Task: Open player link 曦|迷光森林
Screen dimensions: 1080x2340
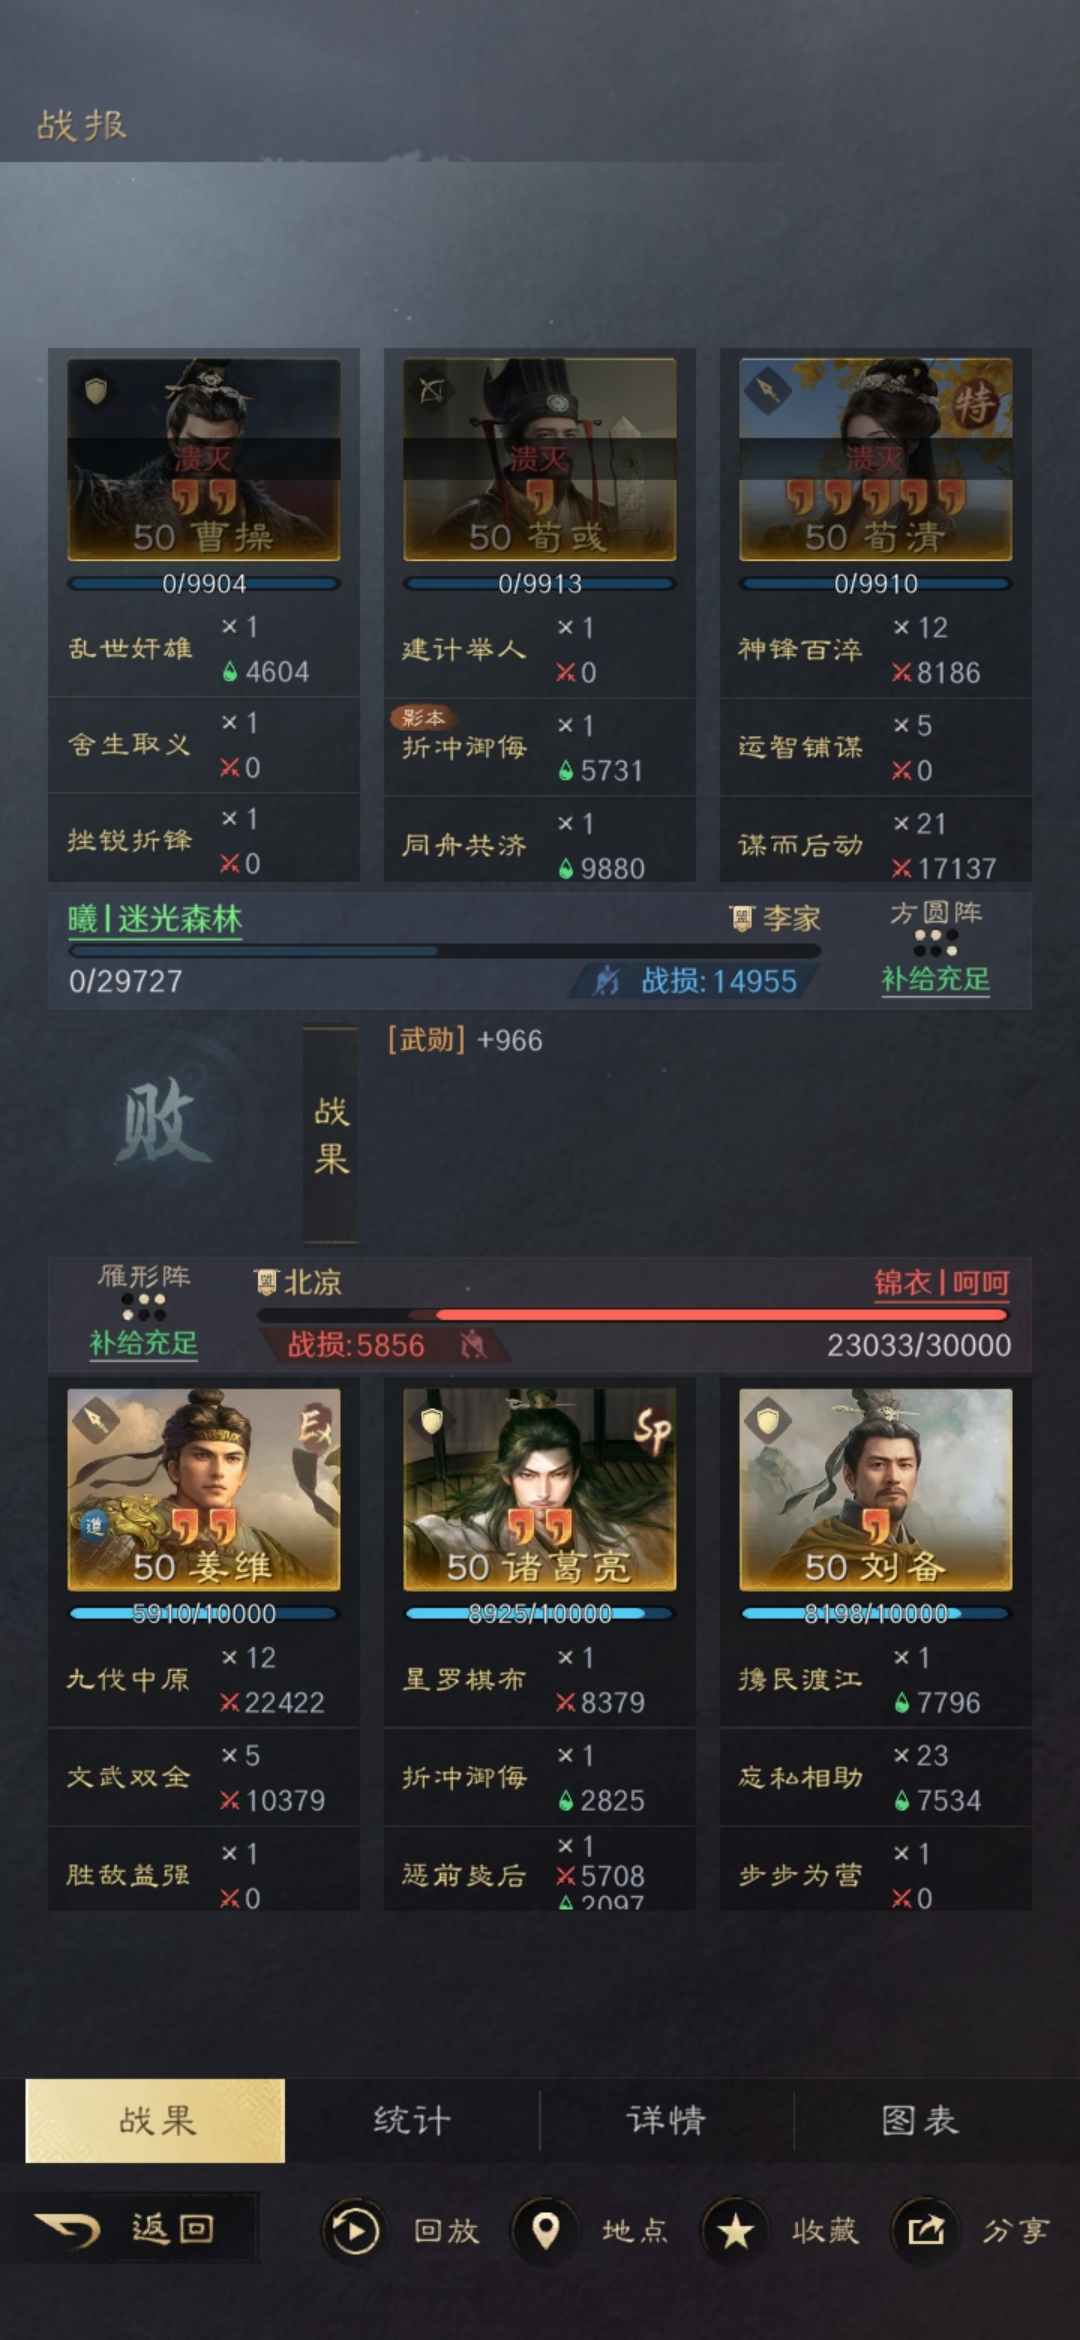Action: point(155,919)
